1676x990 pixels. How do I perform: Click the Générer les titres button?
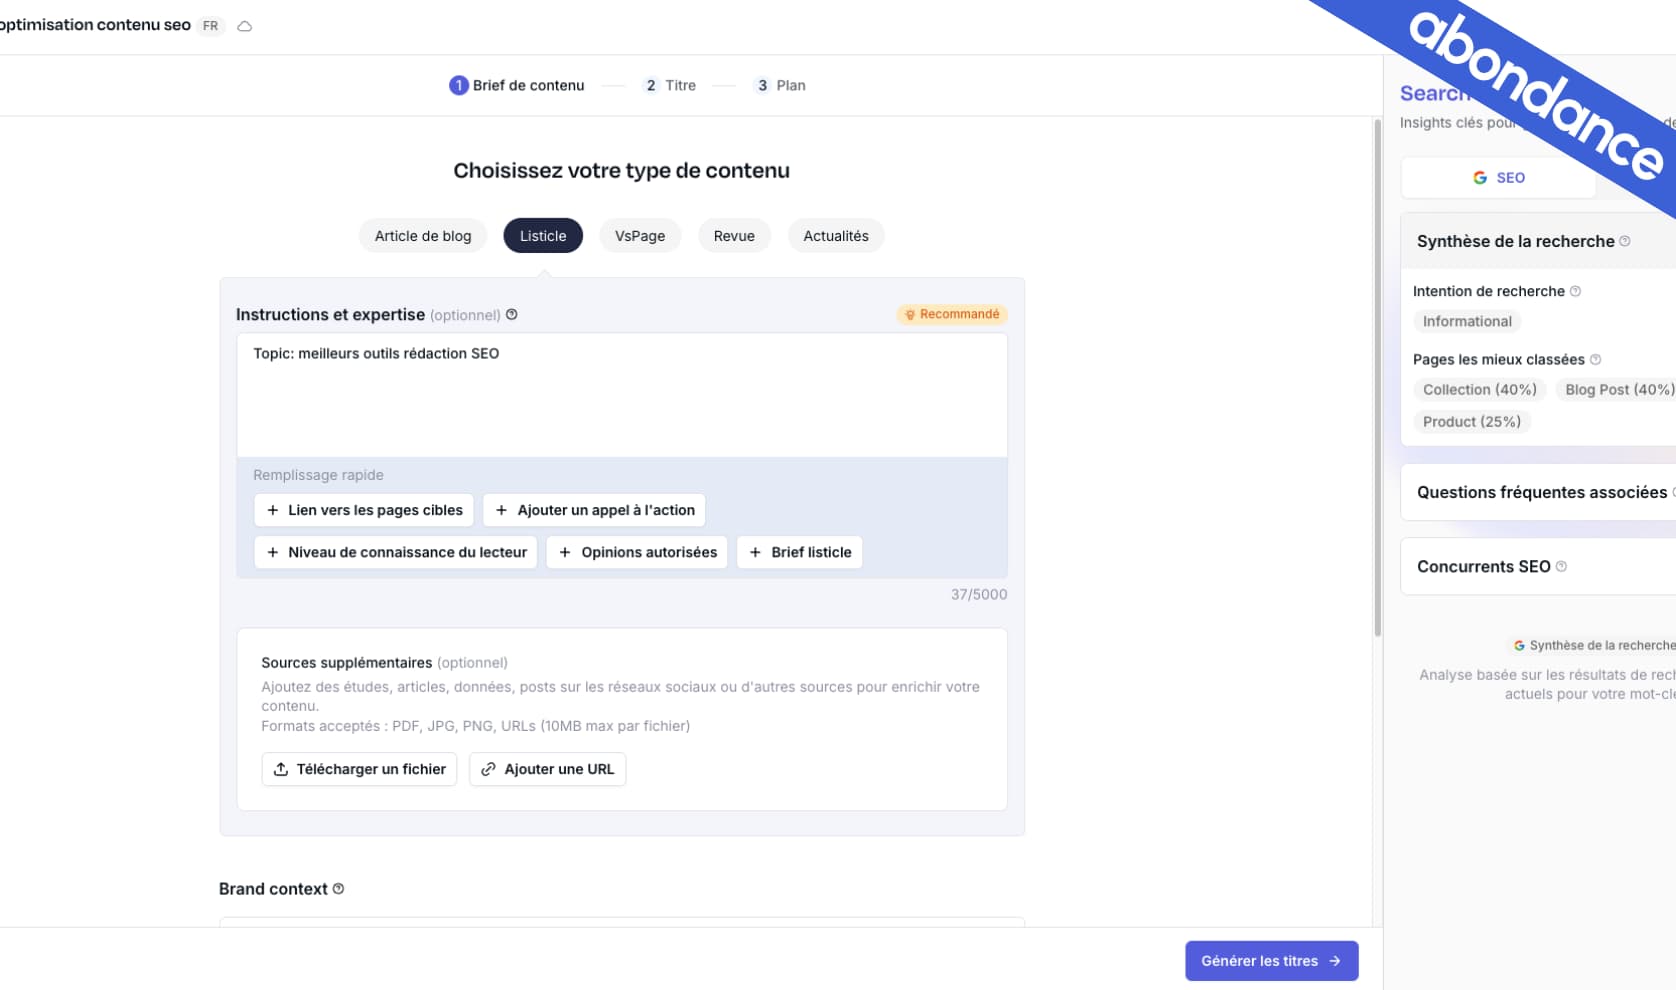pos(1271,960)
